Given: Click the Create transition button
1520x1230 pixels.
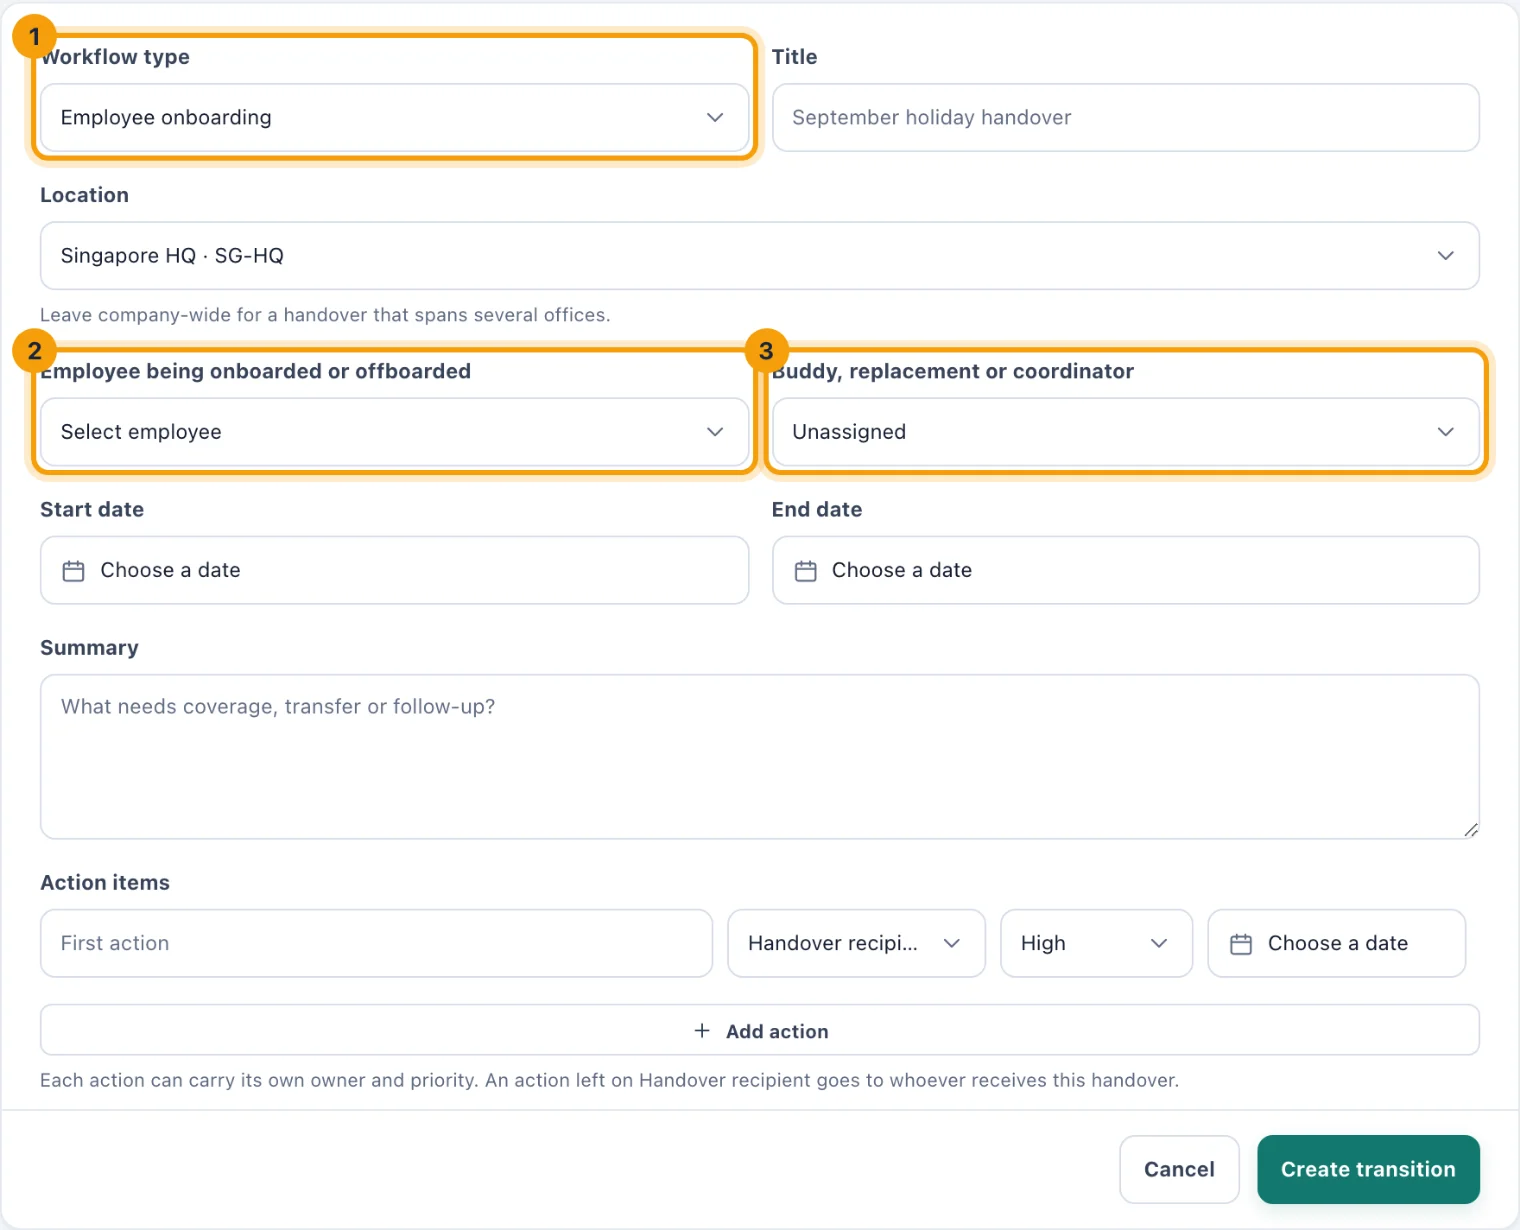Looking at the screenshot, I should point(1368,1169).
